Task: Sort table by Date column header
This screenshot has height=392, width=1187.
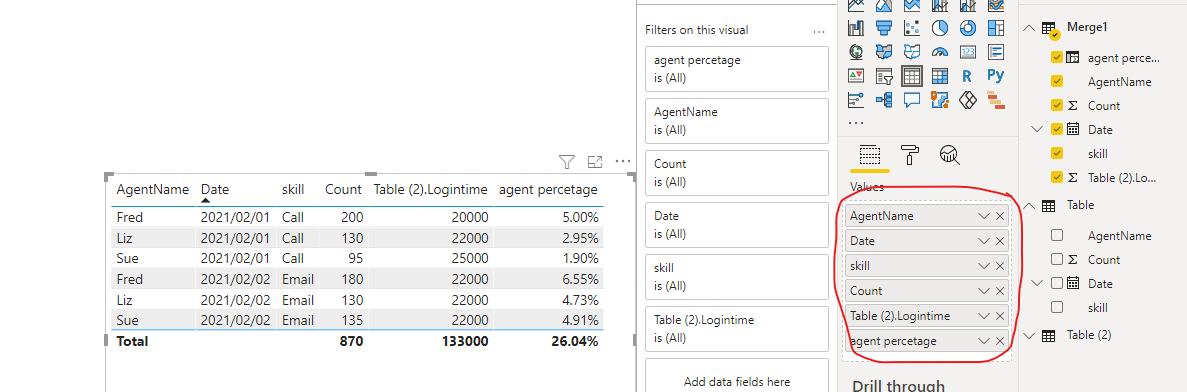Action: (x=215, y=189)
